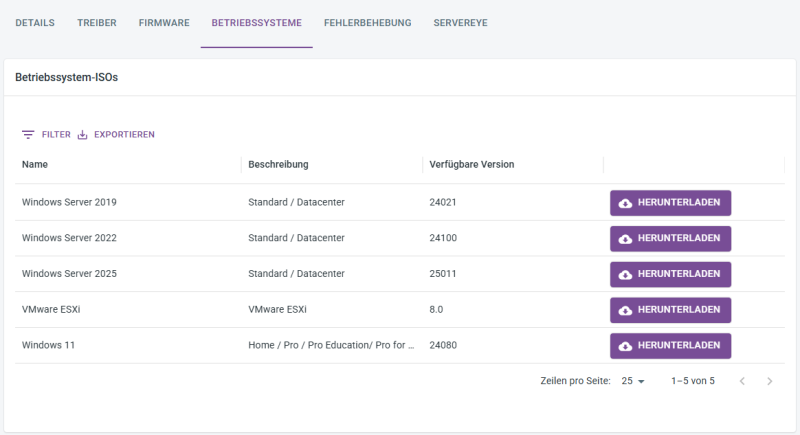Open the Firmware tab
Image resolution: width=800 pixels, height=435 pixels.
pos(164,23)
